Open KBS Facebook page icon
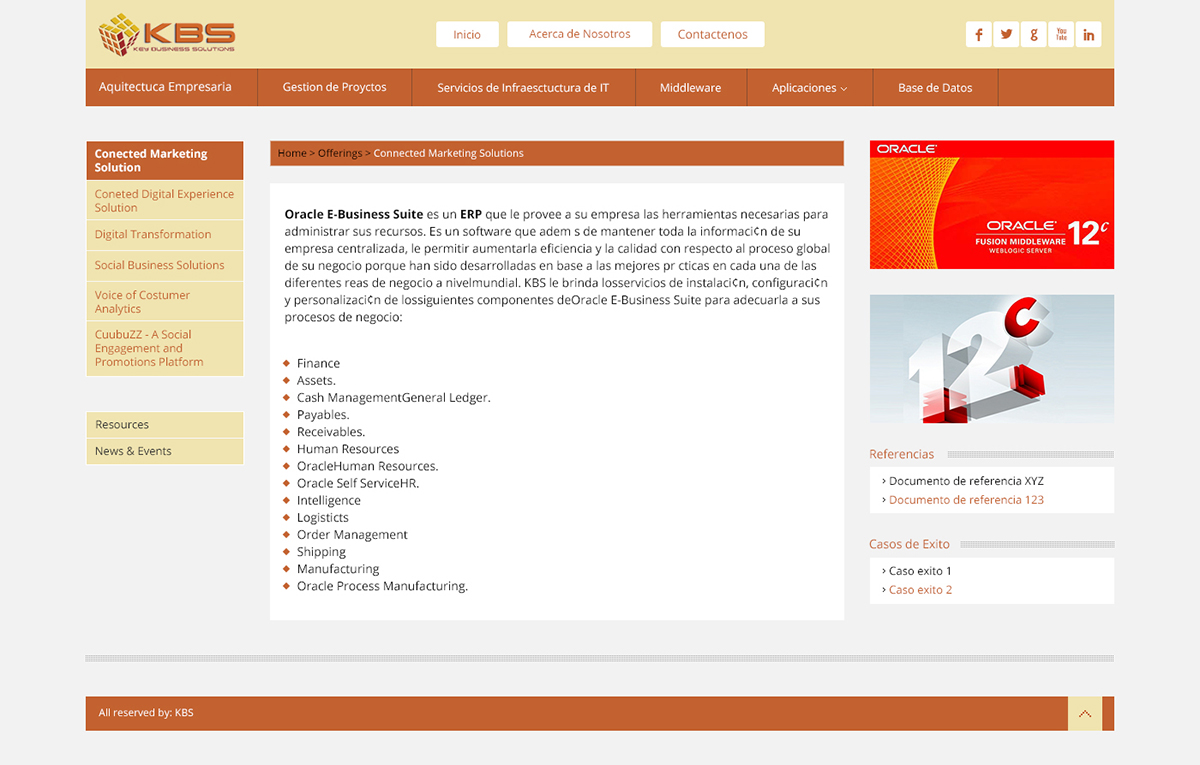 (x=978, y=33)
